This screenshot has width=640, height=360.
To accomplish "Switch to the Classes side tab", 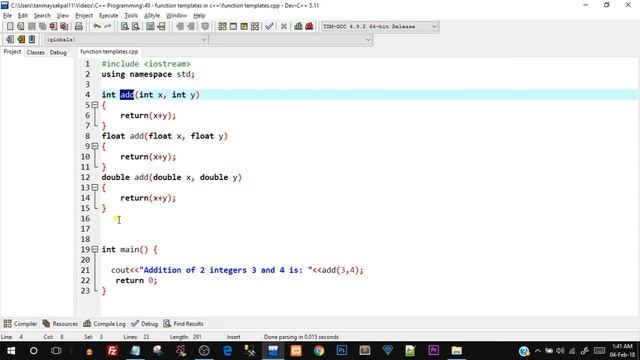I will tap(36, 52).
